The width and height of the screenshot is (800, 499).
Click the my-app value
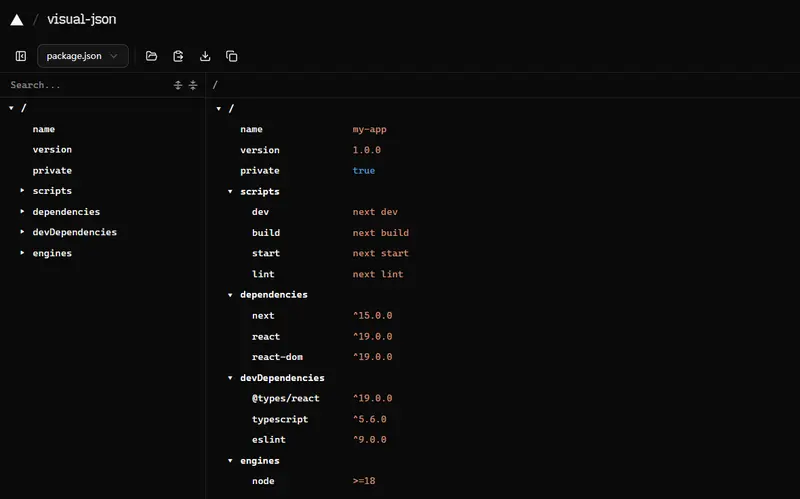click(369, 129)
